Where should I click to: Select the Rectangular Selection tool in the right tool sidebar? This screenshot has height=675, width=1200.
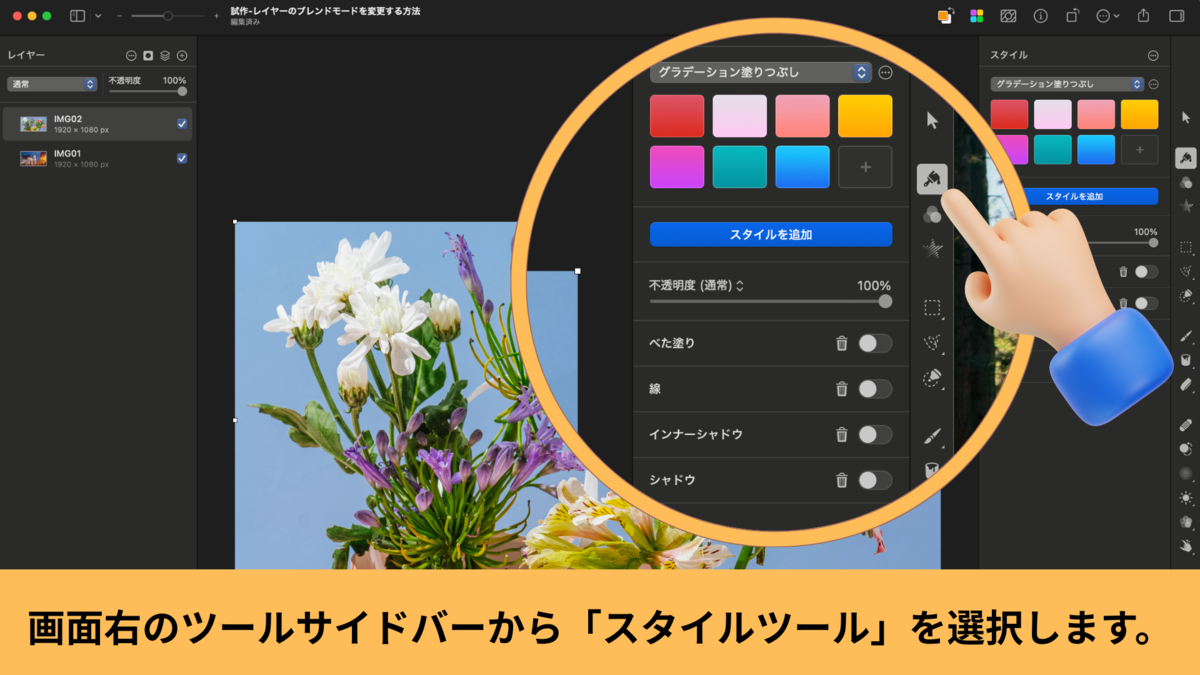pos(1186,247)
